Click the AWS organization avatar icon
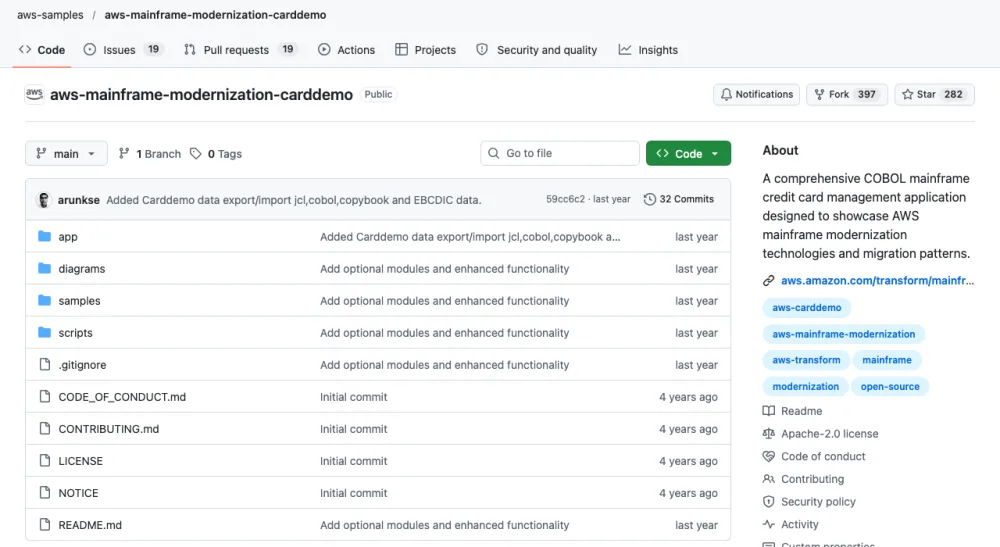Viewport: 1000px width, 547px height. click(x=34, y=94)
